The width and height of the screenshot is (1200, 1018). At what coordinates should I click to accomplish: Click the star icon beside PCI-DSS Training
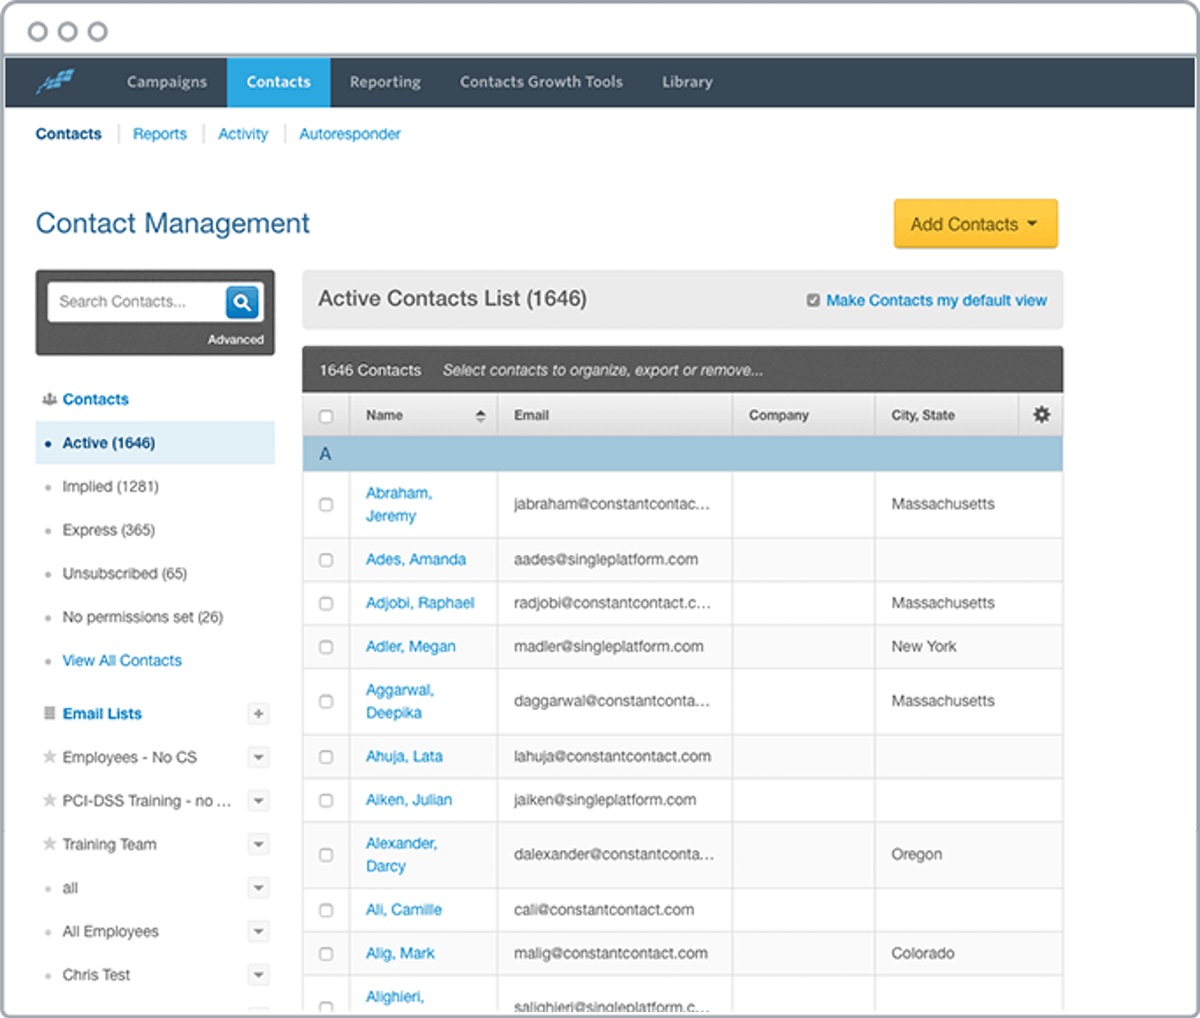point(49,801)
